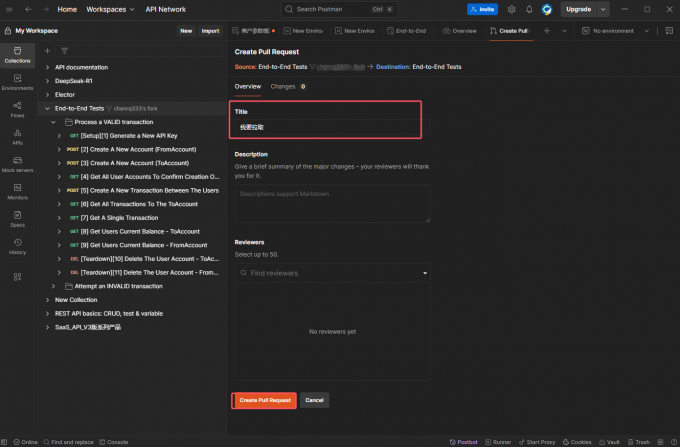Select the Create Pull tab

pos(510,31)
